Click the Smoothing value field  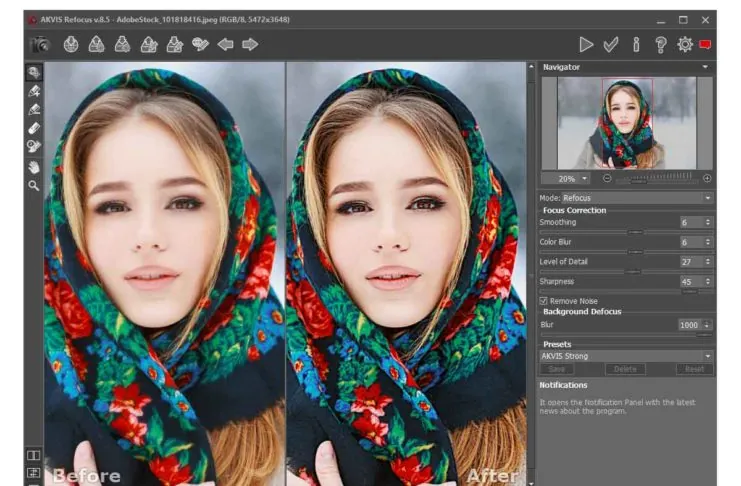pos(690,222)
